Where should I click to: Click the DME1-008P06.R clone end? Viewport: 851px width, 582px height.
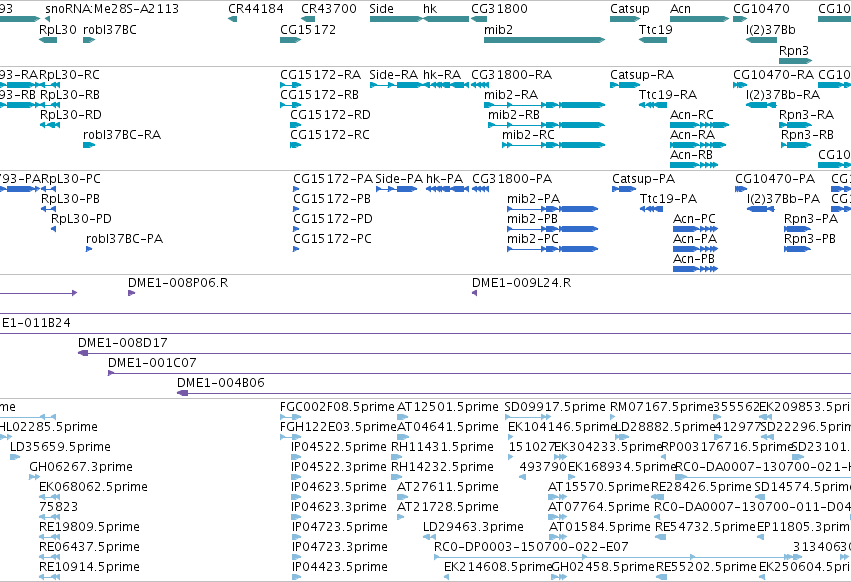(131, 293)
